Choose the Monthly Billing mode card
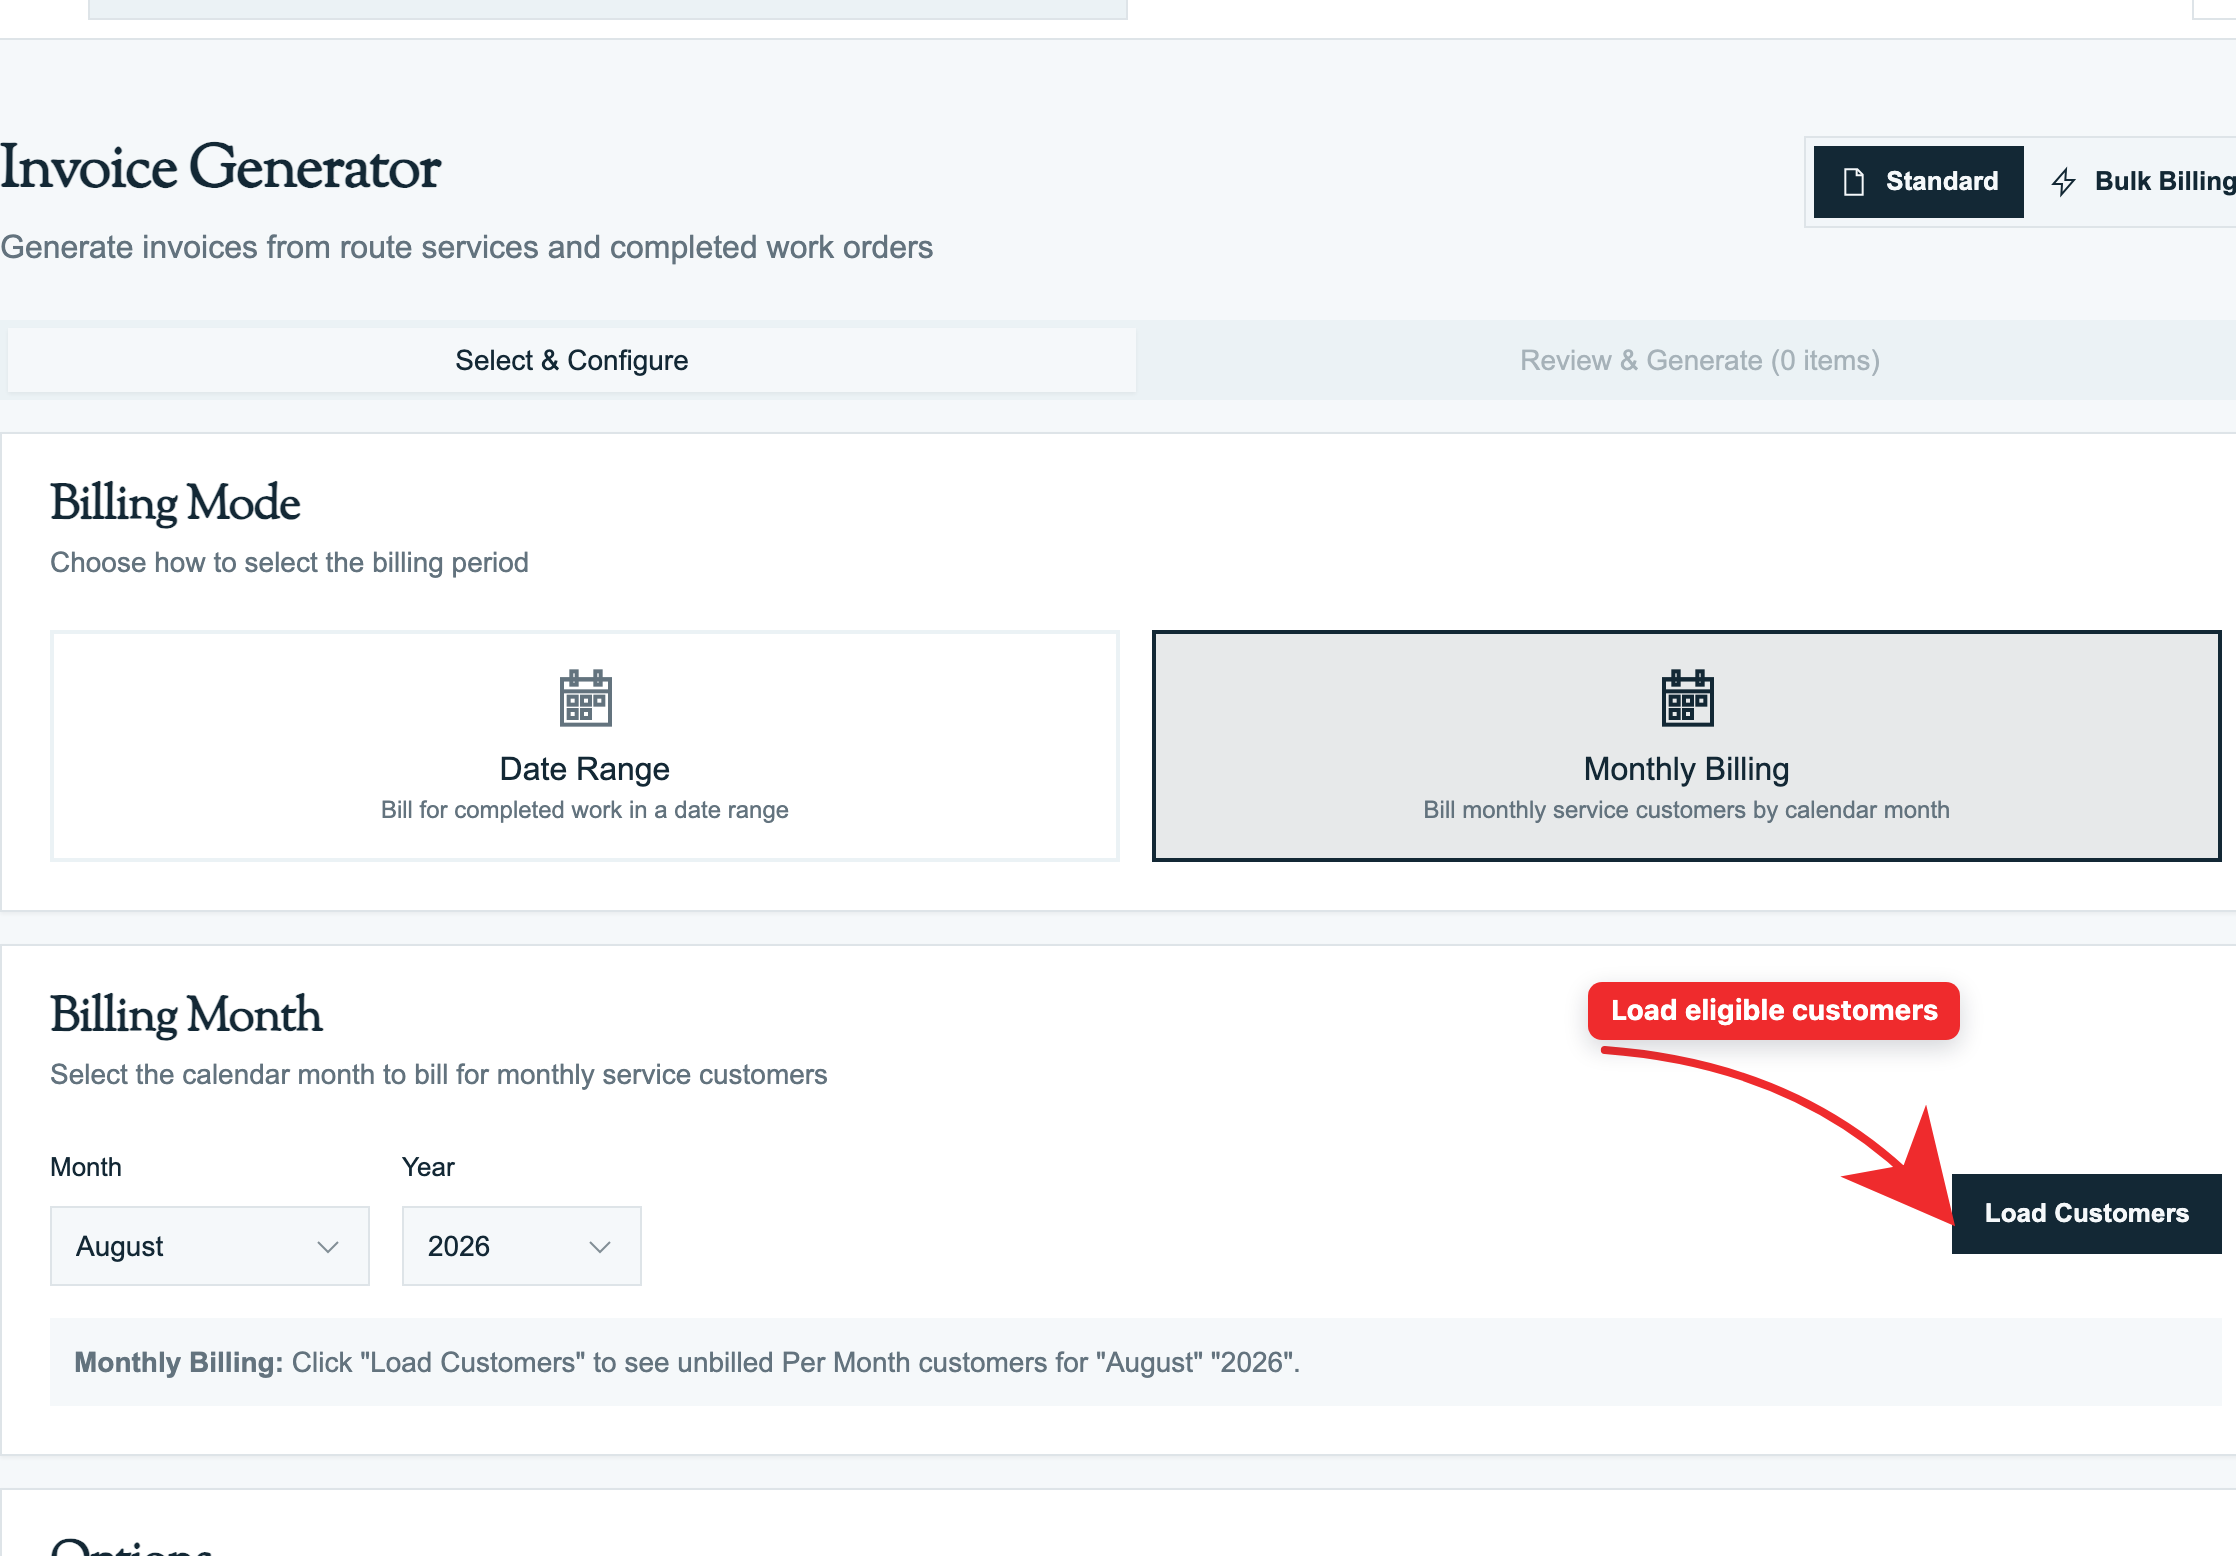This screenshot has width=2236, height=1556. (x=1686, y=745)
